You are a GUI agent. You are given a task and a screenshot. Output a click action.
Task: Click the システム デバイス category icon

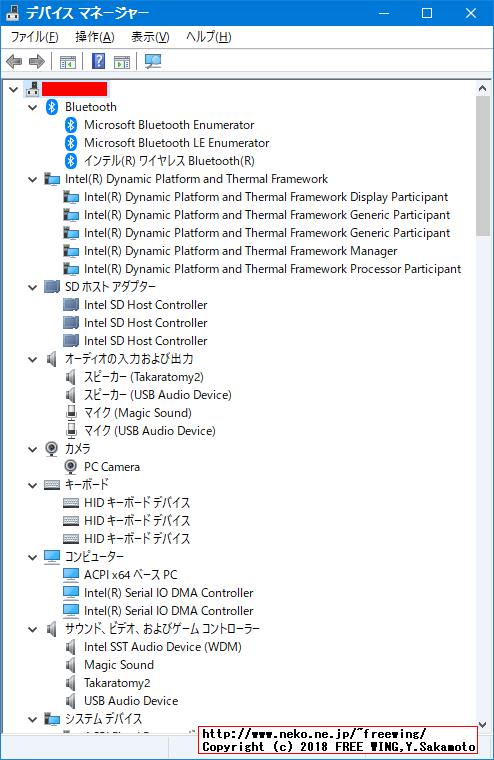[52, 719]
